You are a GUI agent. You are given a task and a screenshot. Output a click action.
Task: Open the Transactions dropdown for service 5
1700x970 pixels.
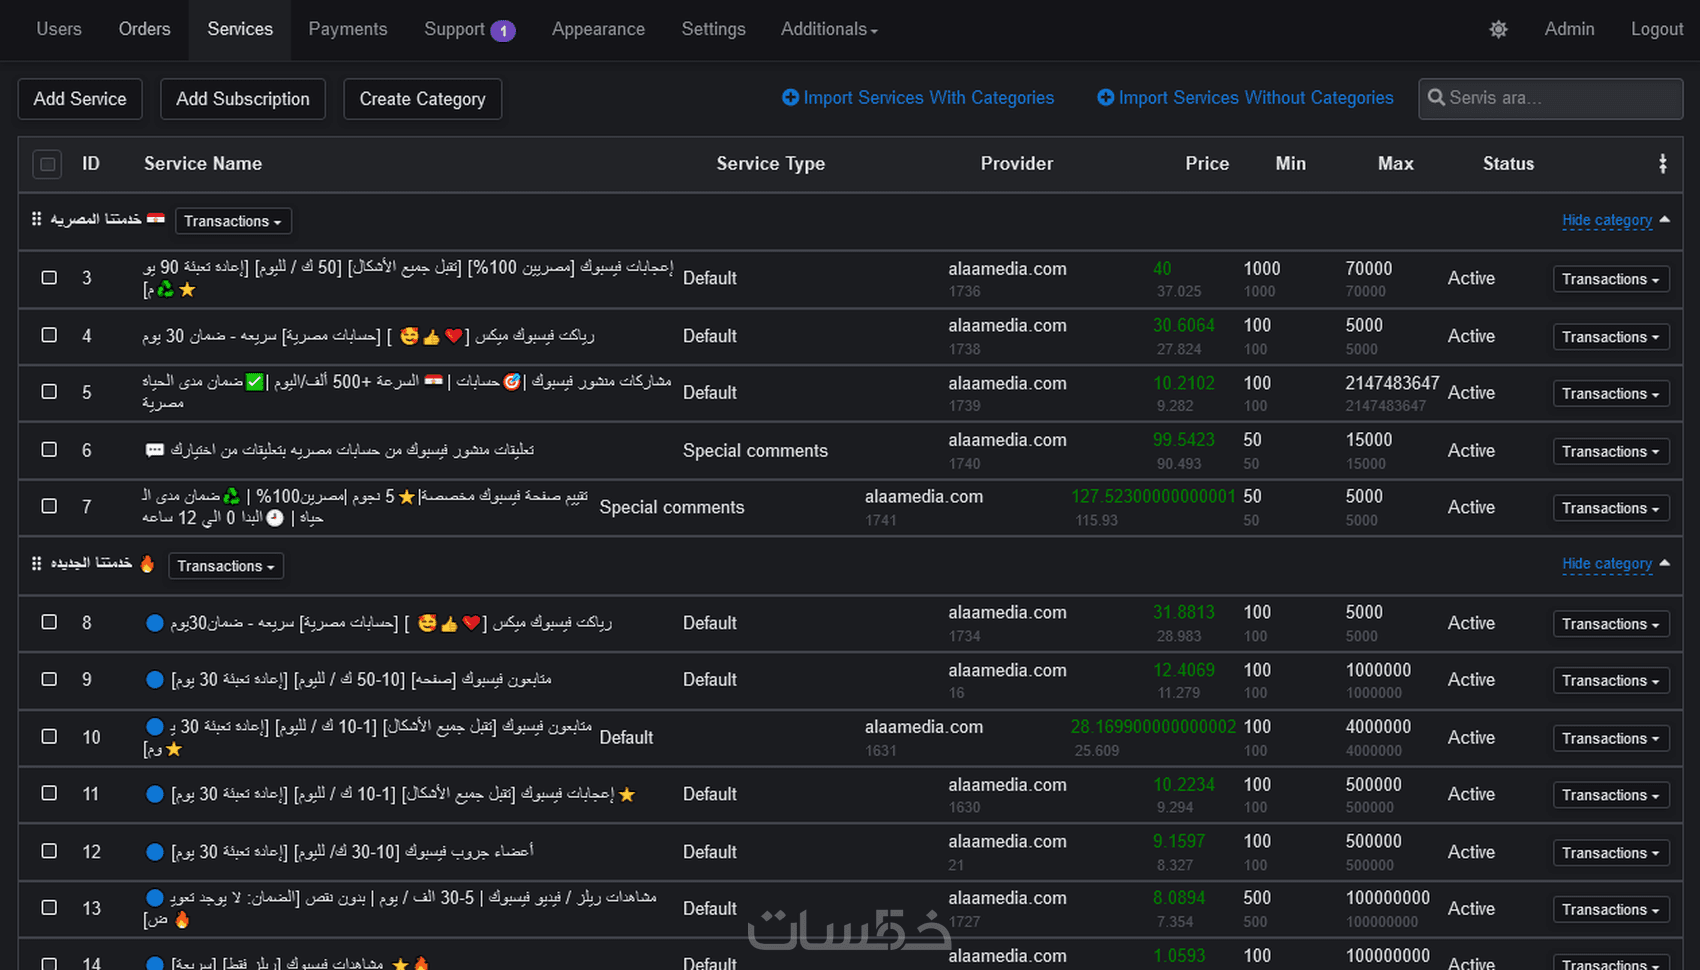coord(1611,394)
